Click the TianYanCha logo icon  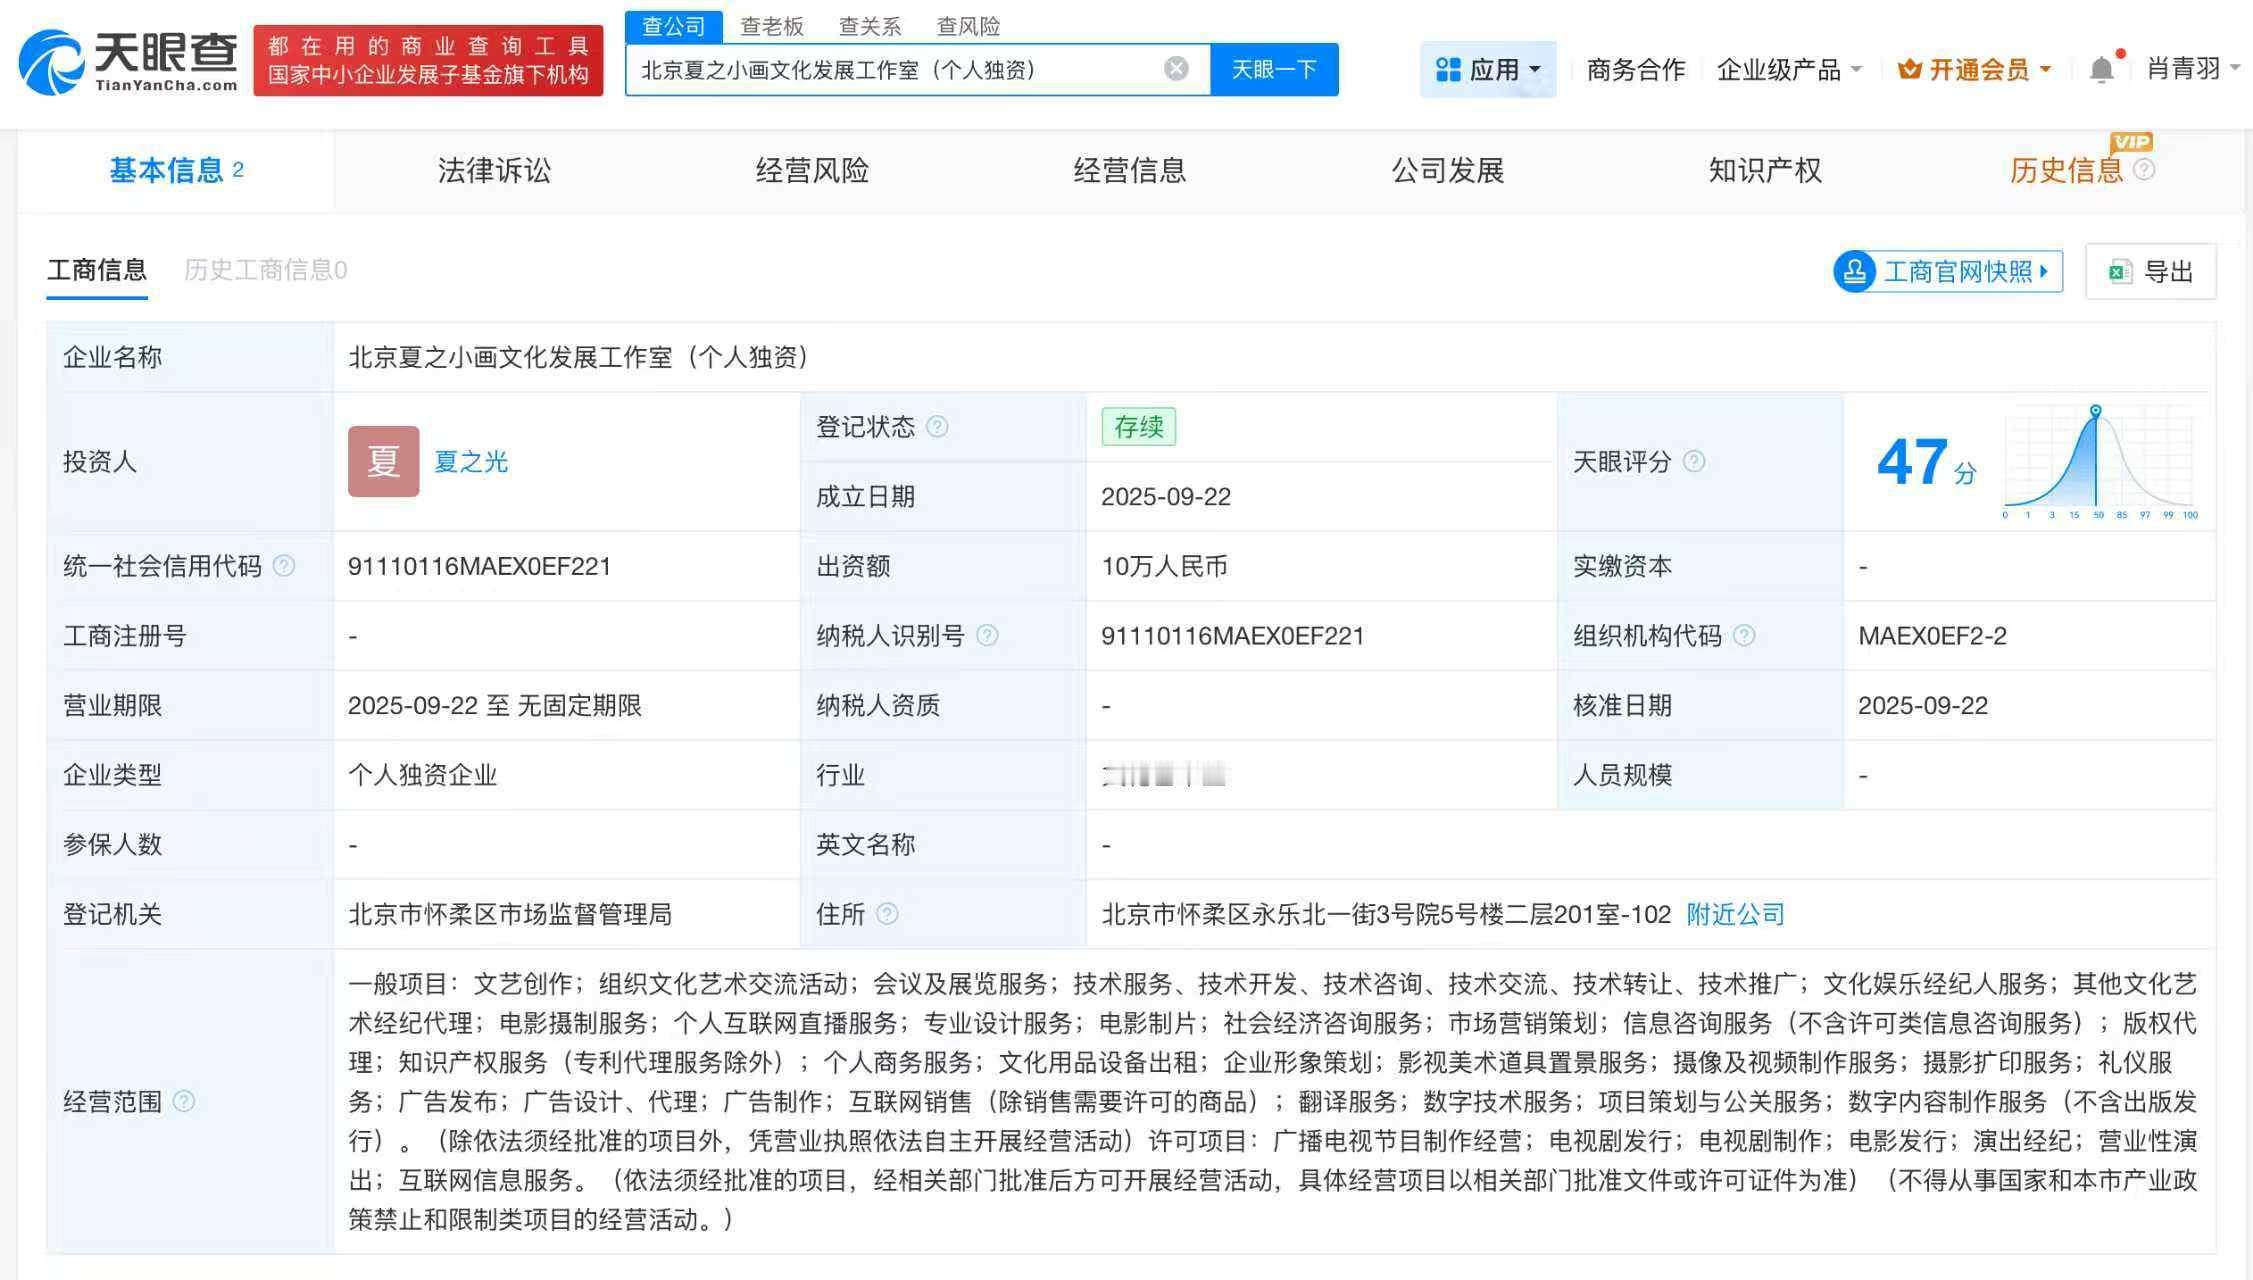(52, 62)
